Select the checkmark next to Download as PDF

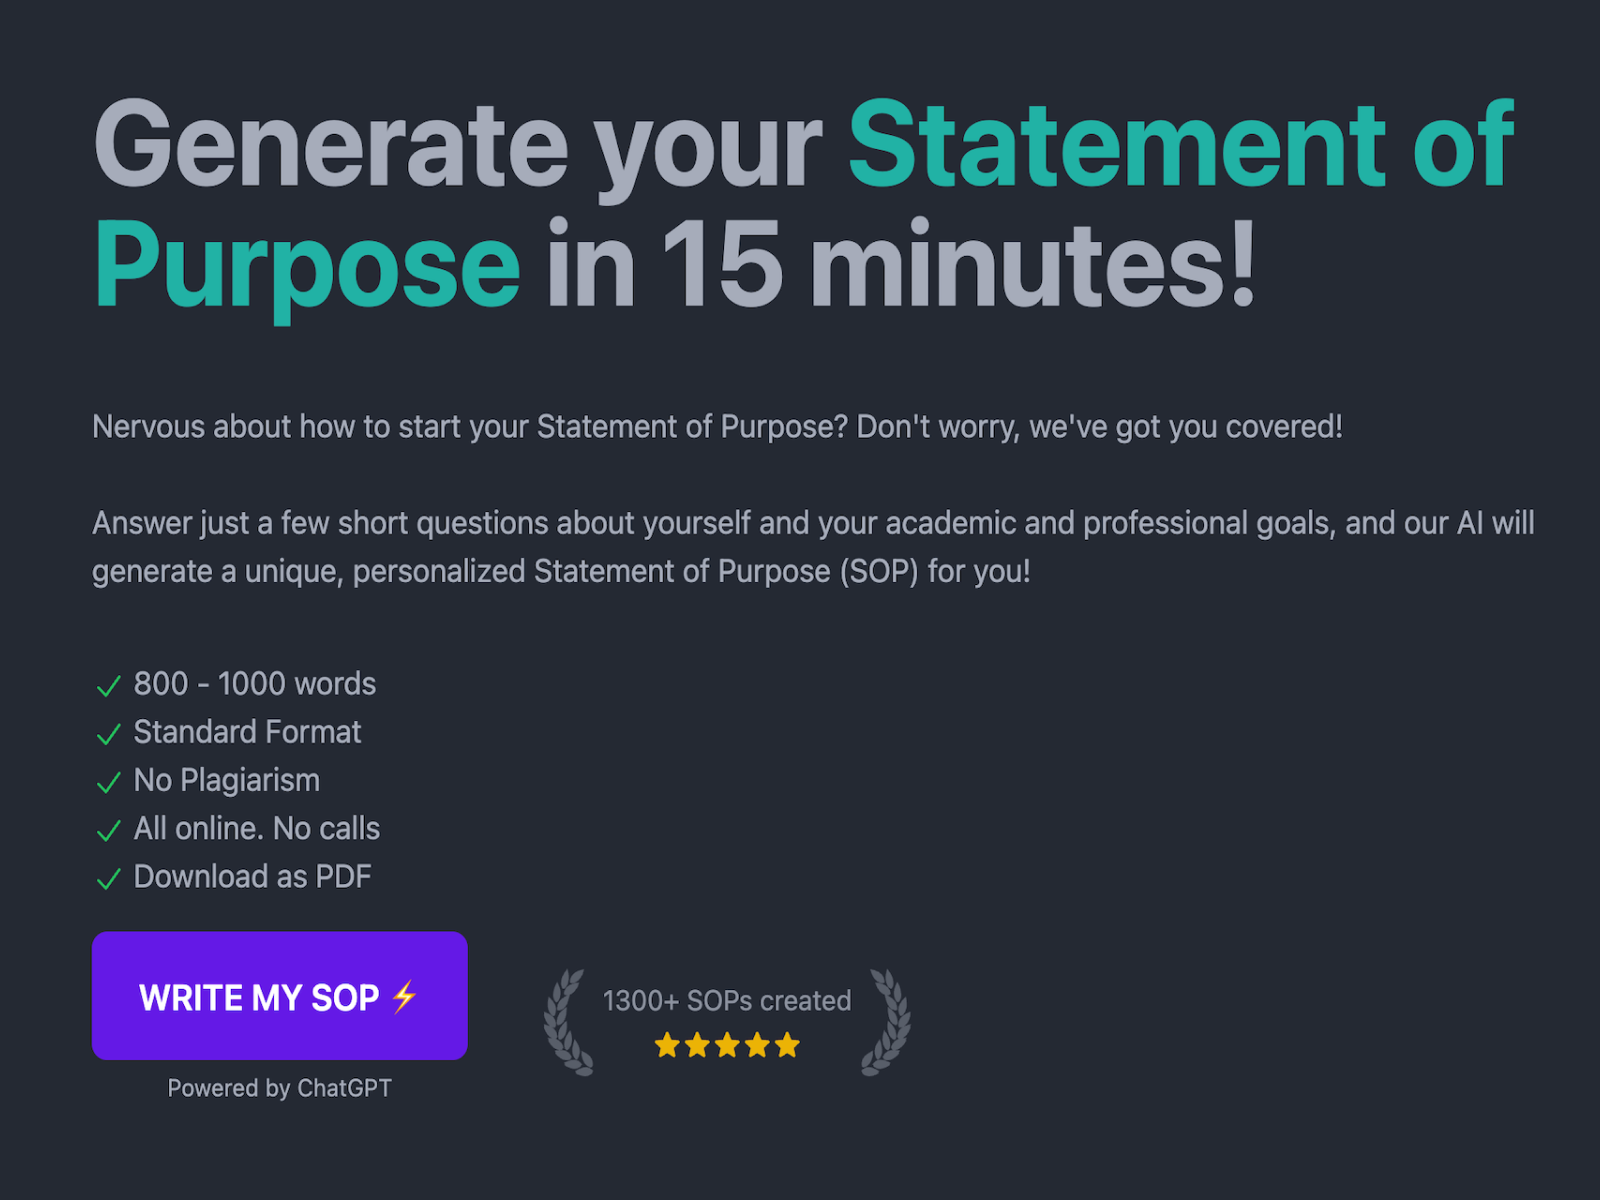(108, 878)
